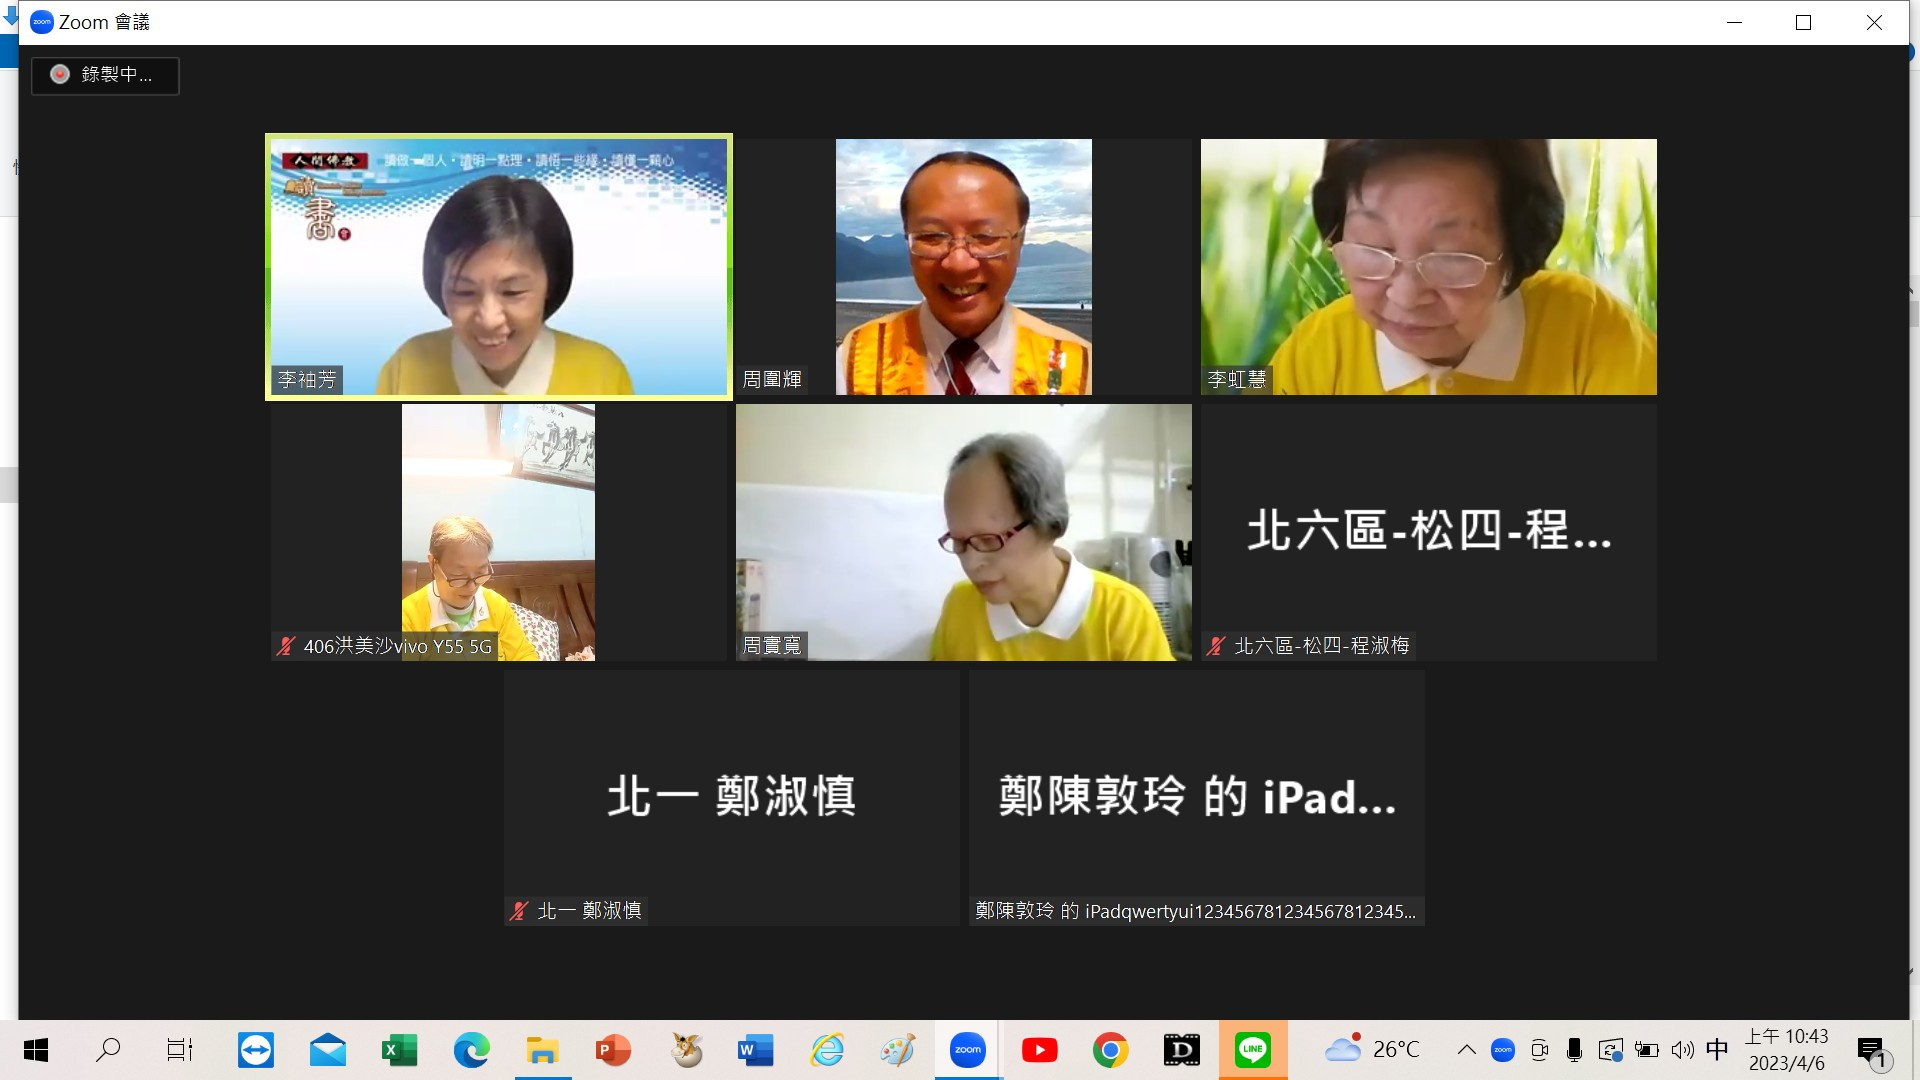1920x1080 pixels.
Task: Open YouTube from the taskbar
Action: click(1039, 1050)
